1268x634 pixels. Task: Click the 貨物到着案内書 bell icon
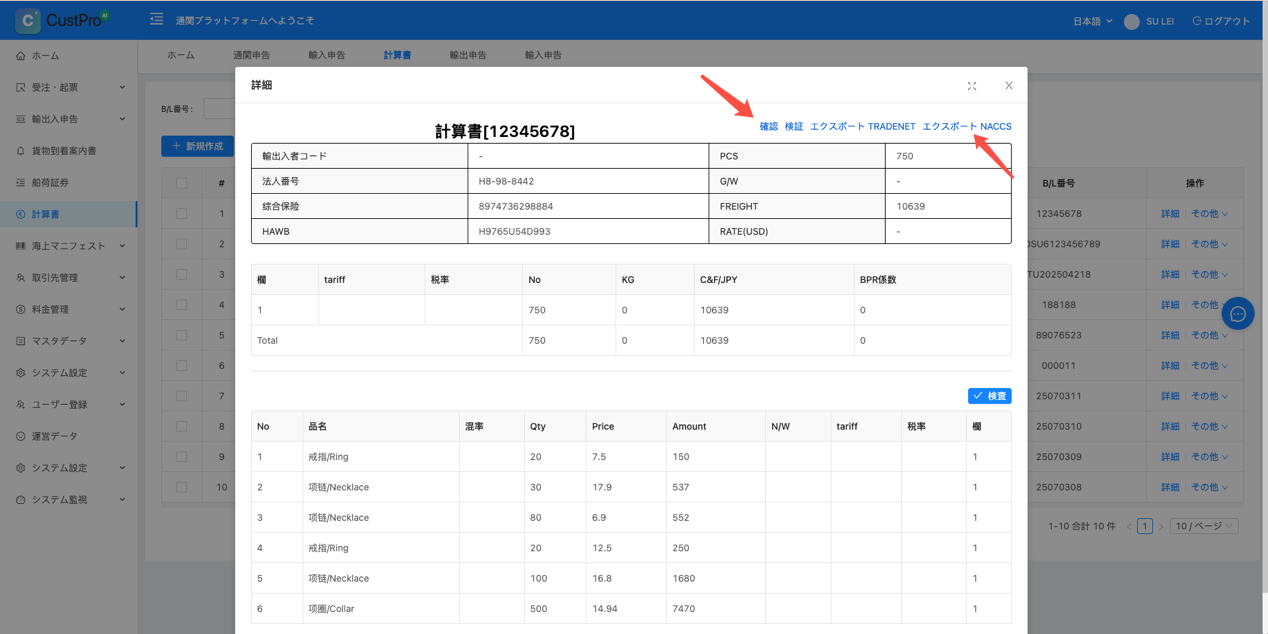pyautogui.click(x=21, y=151)
